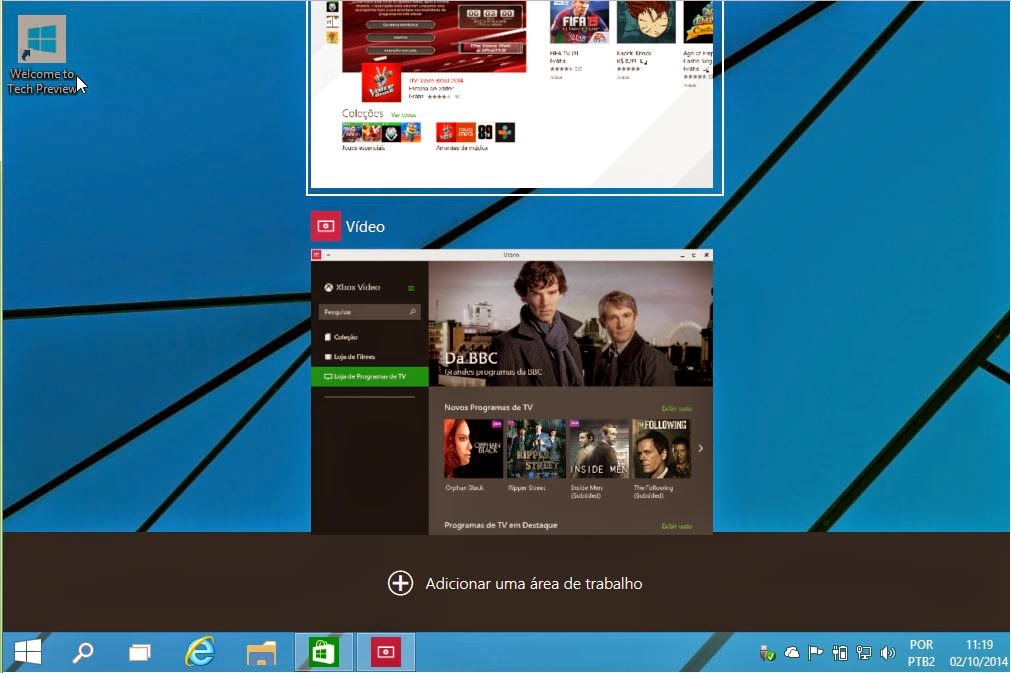The image size is (1011, 673).
Task: Click Coleções heading in Store thumbnail
Action: click(x=362, y=113)
